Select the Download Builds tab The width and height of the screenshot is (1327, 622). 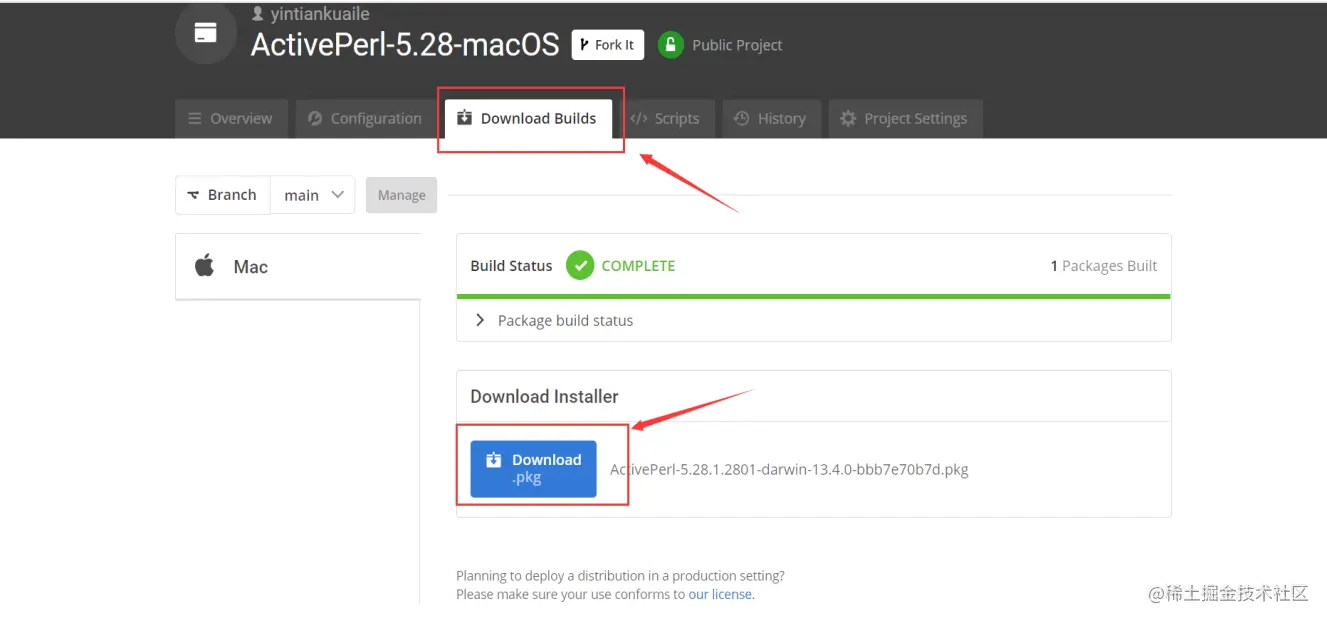(527, 118)
